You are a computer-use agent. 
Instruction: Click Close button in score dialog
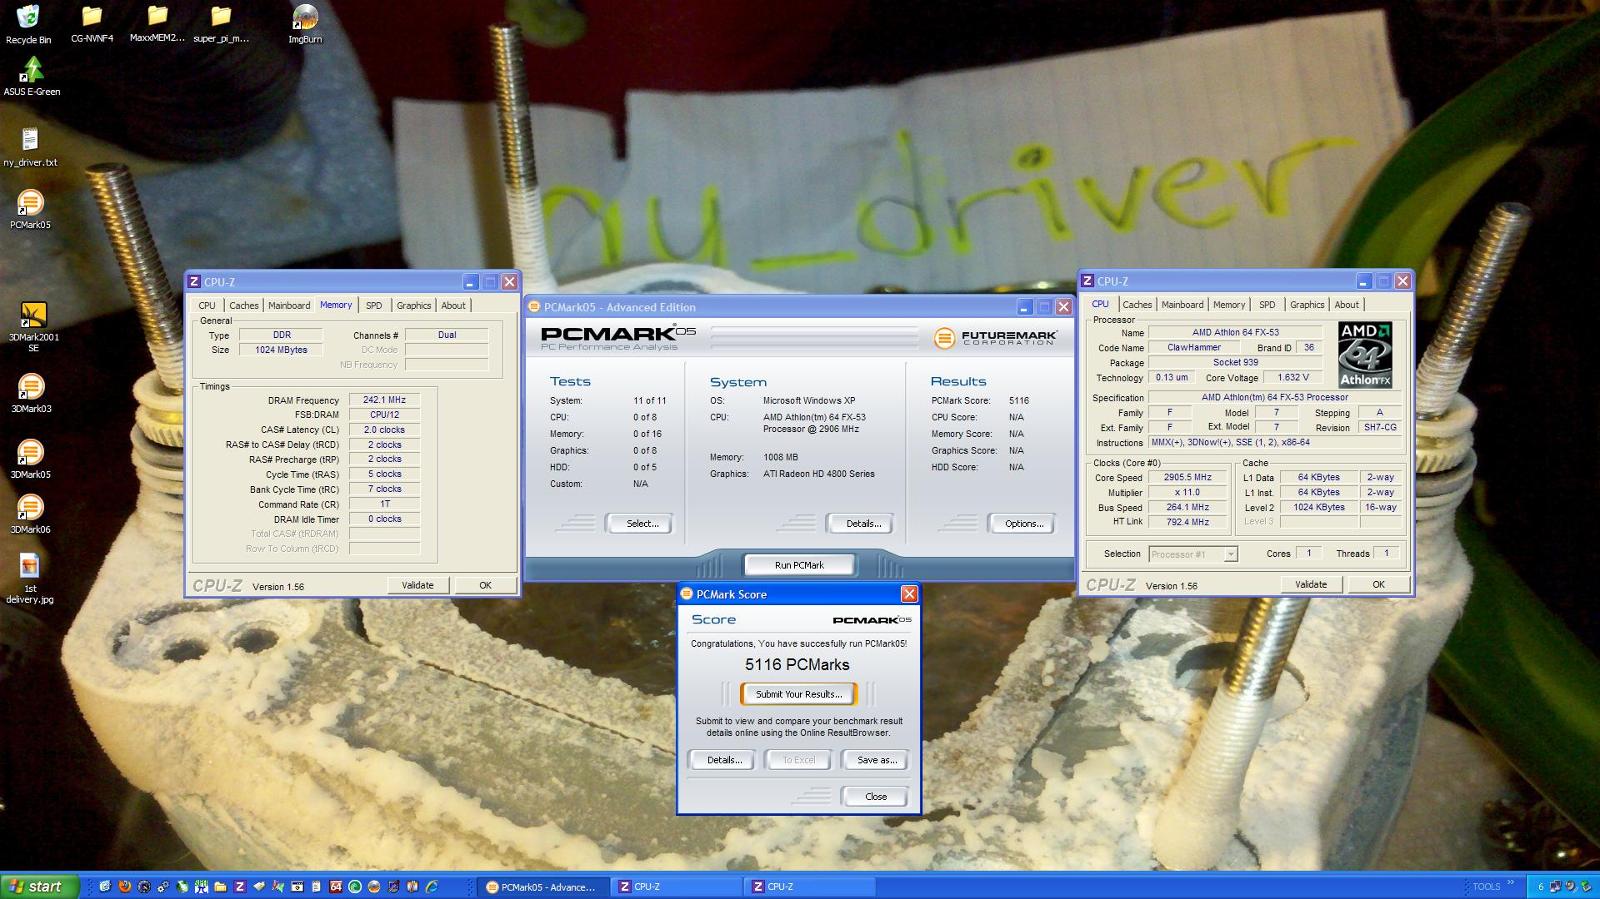[876, 796]
